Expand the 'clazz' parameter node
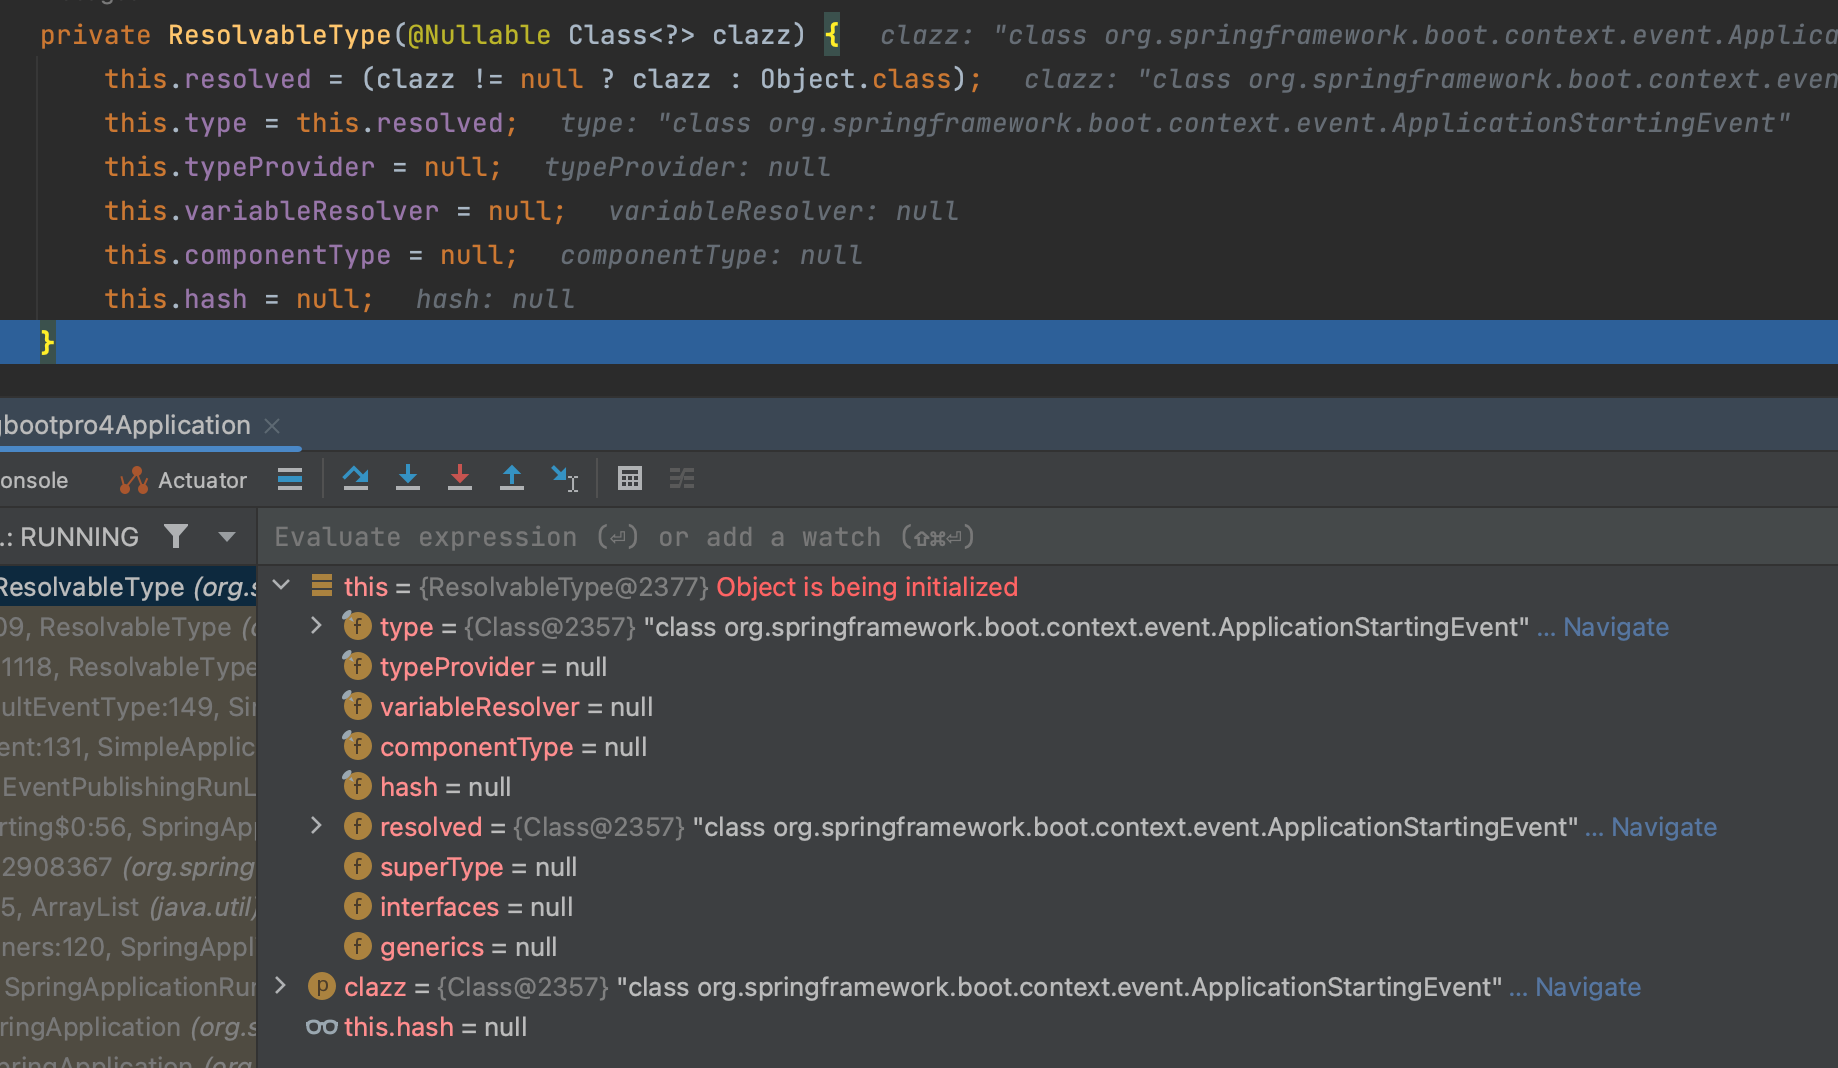Viewport: 1838px width, 1068px height. [x=281, y=986]
